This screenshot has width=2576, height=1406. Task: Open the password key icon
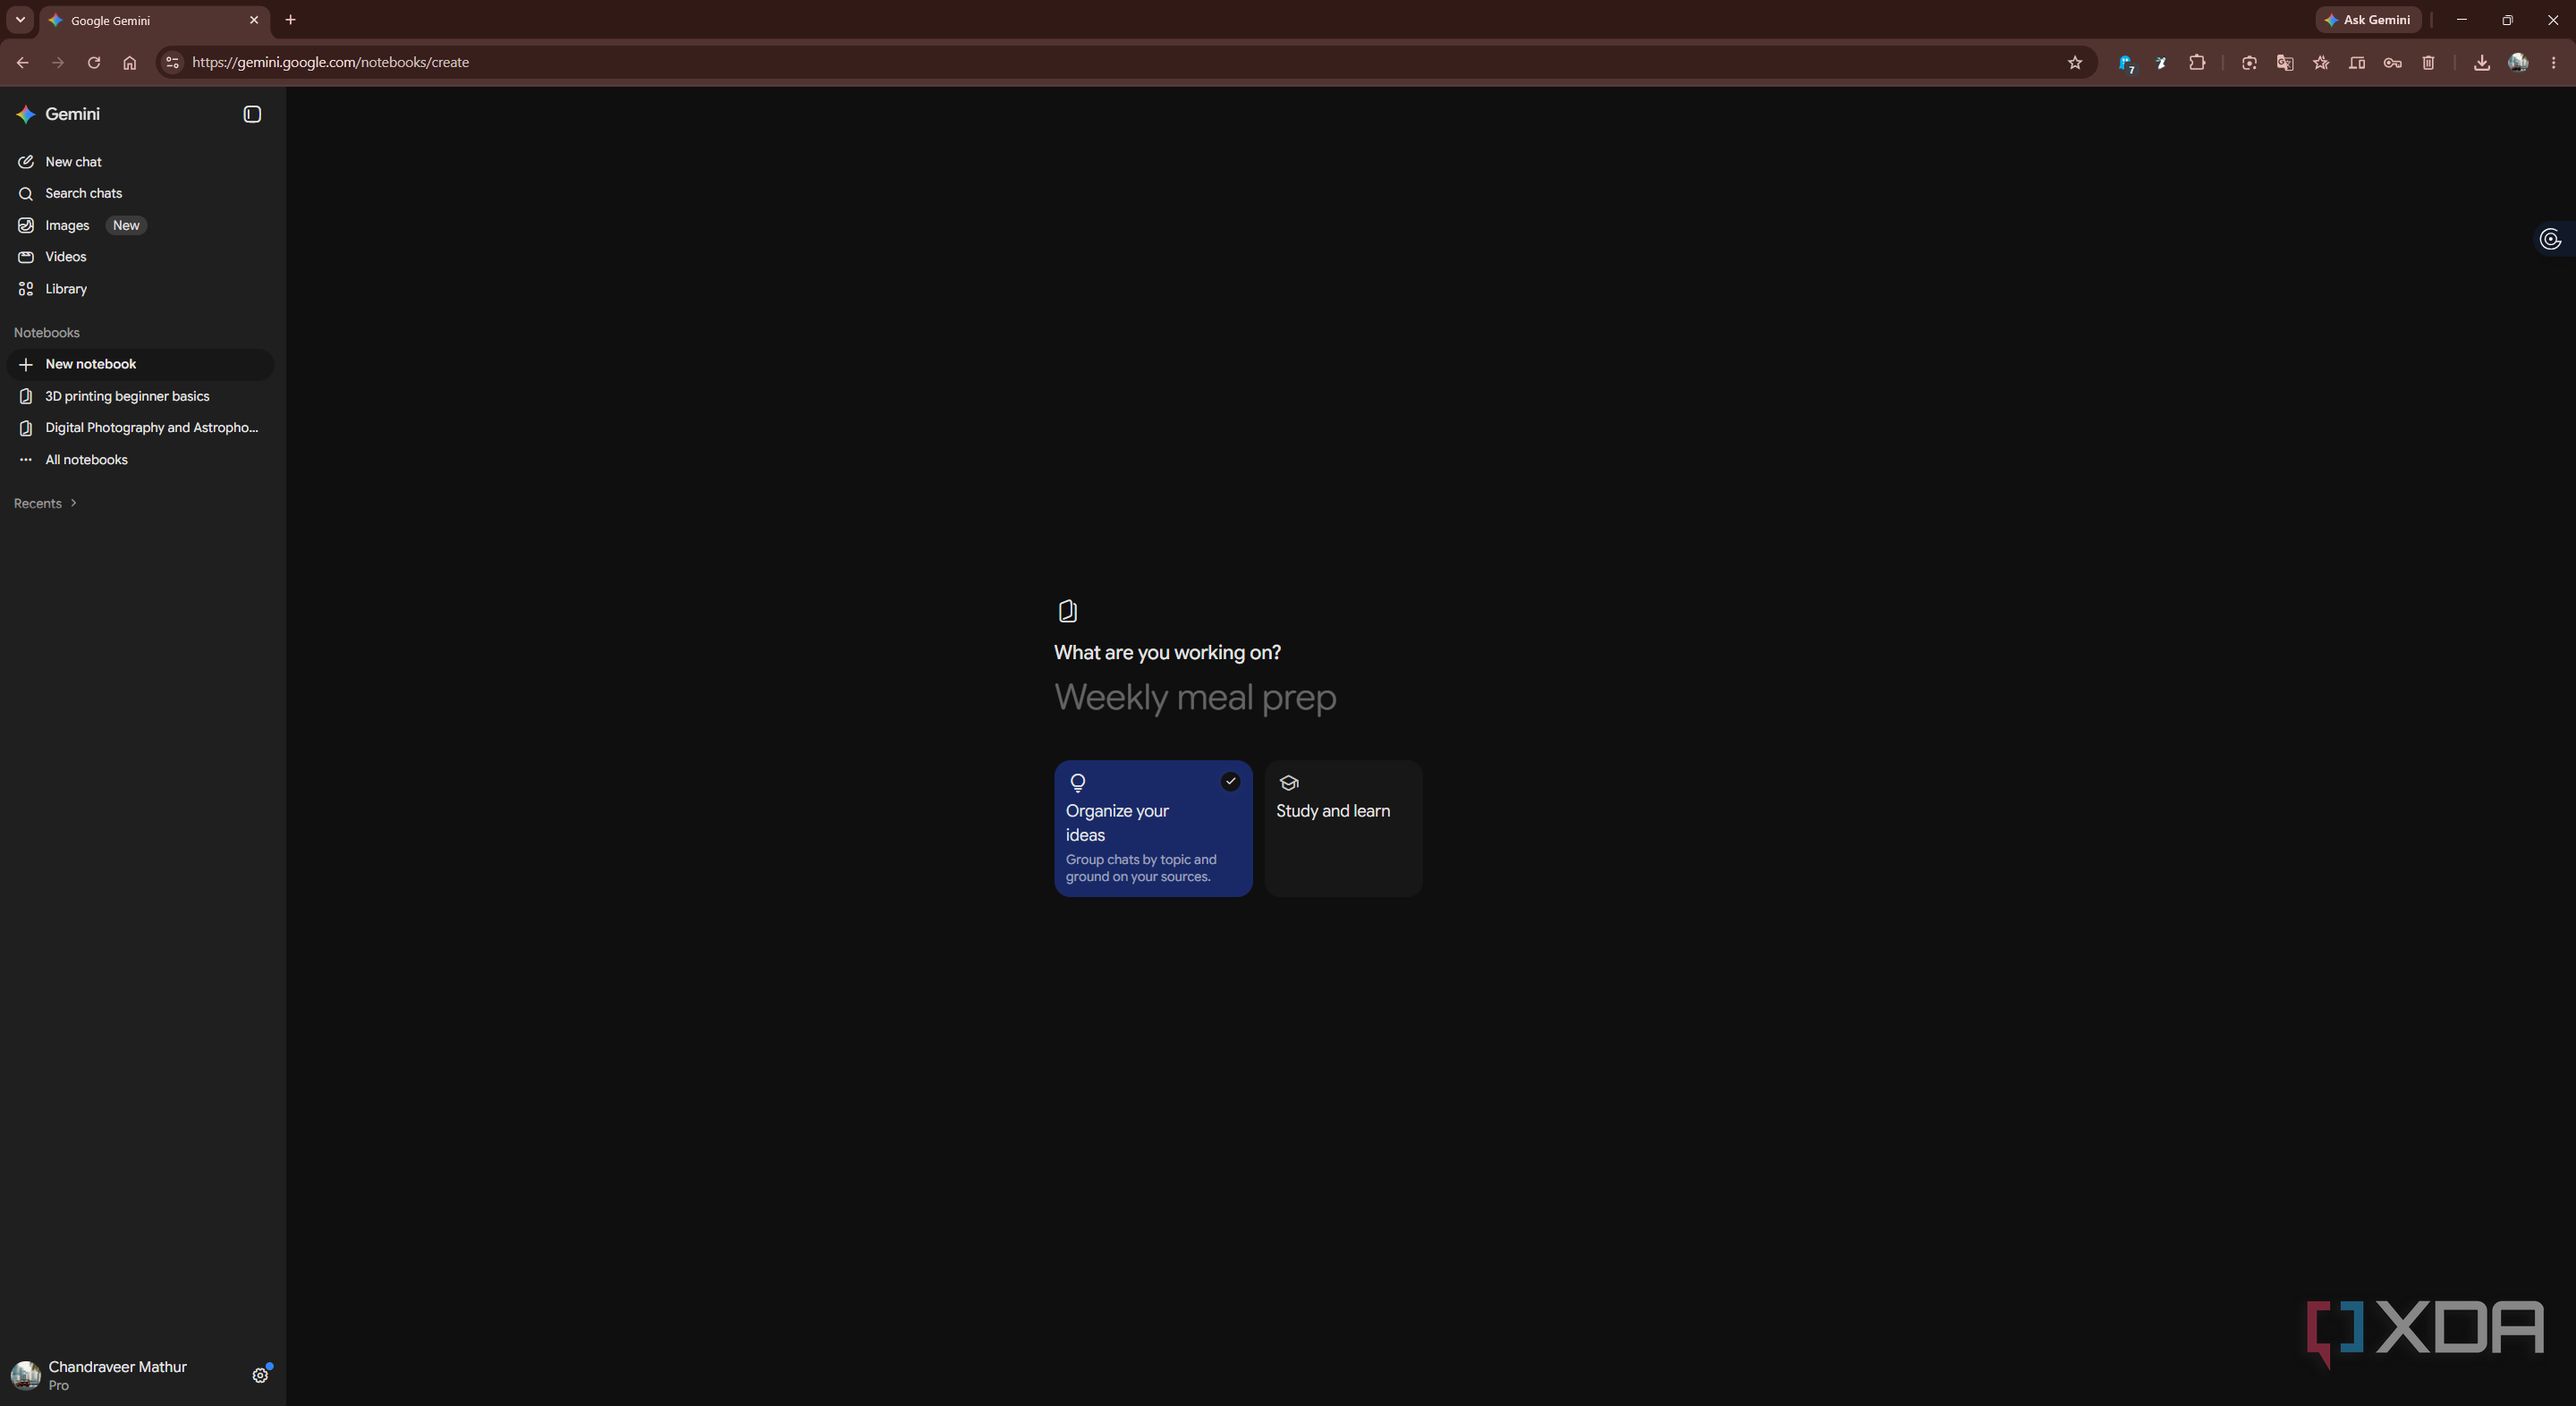click(x=2393, y=62)
